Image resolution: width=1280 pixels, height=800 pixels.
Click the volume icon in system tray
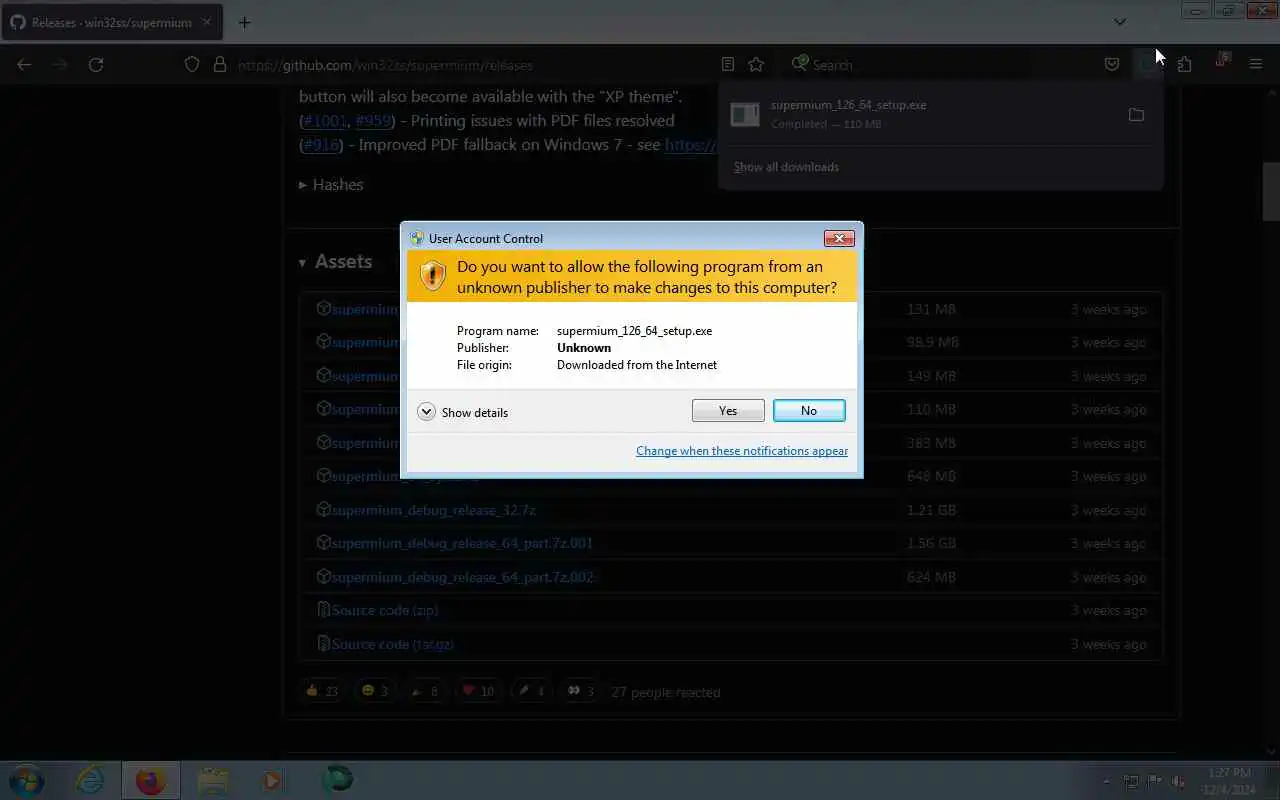(1179, 781)
